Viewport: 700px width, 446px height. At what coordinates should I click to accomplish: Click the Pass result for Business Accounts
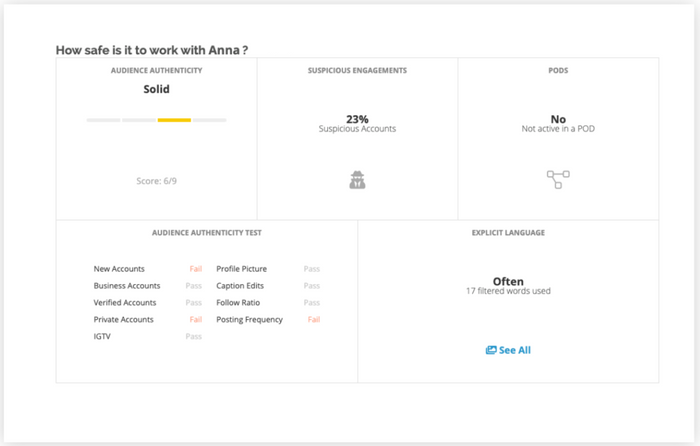pos(194,286)
